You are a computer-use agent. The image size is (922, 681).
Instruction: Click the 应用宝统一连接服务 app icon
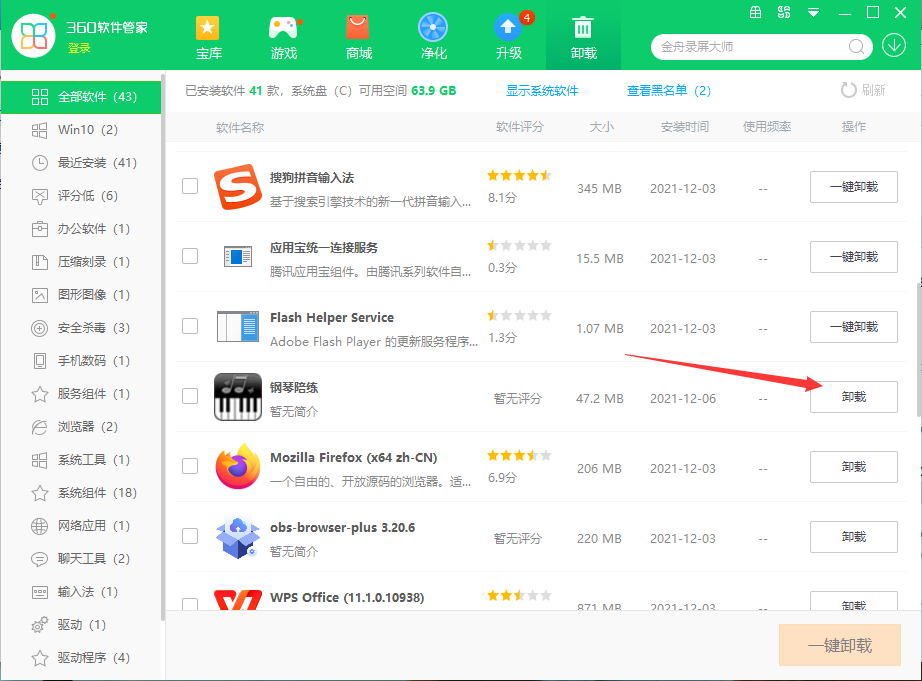pos(238,256)
